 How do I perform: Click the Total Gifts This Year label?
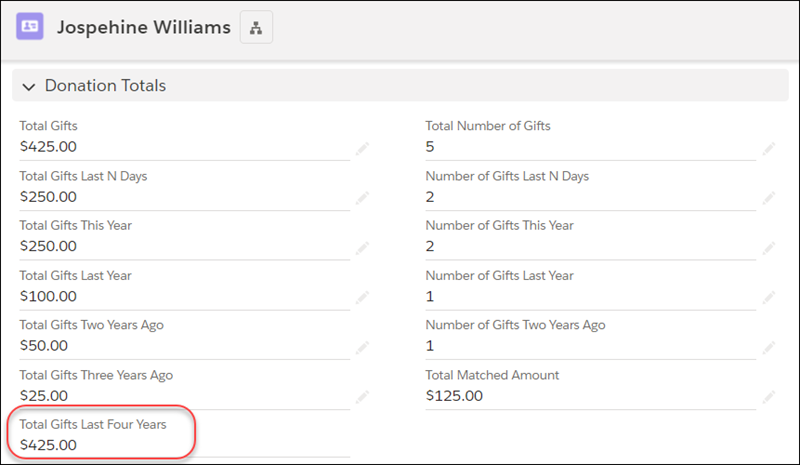[76, 225]
